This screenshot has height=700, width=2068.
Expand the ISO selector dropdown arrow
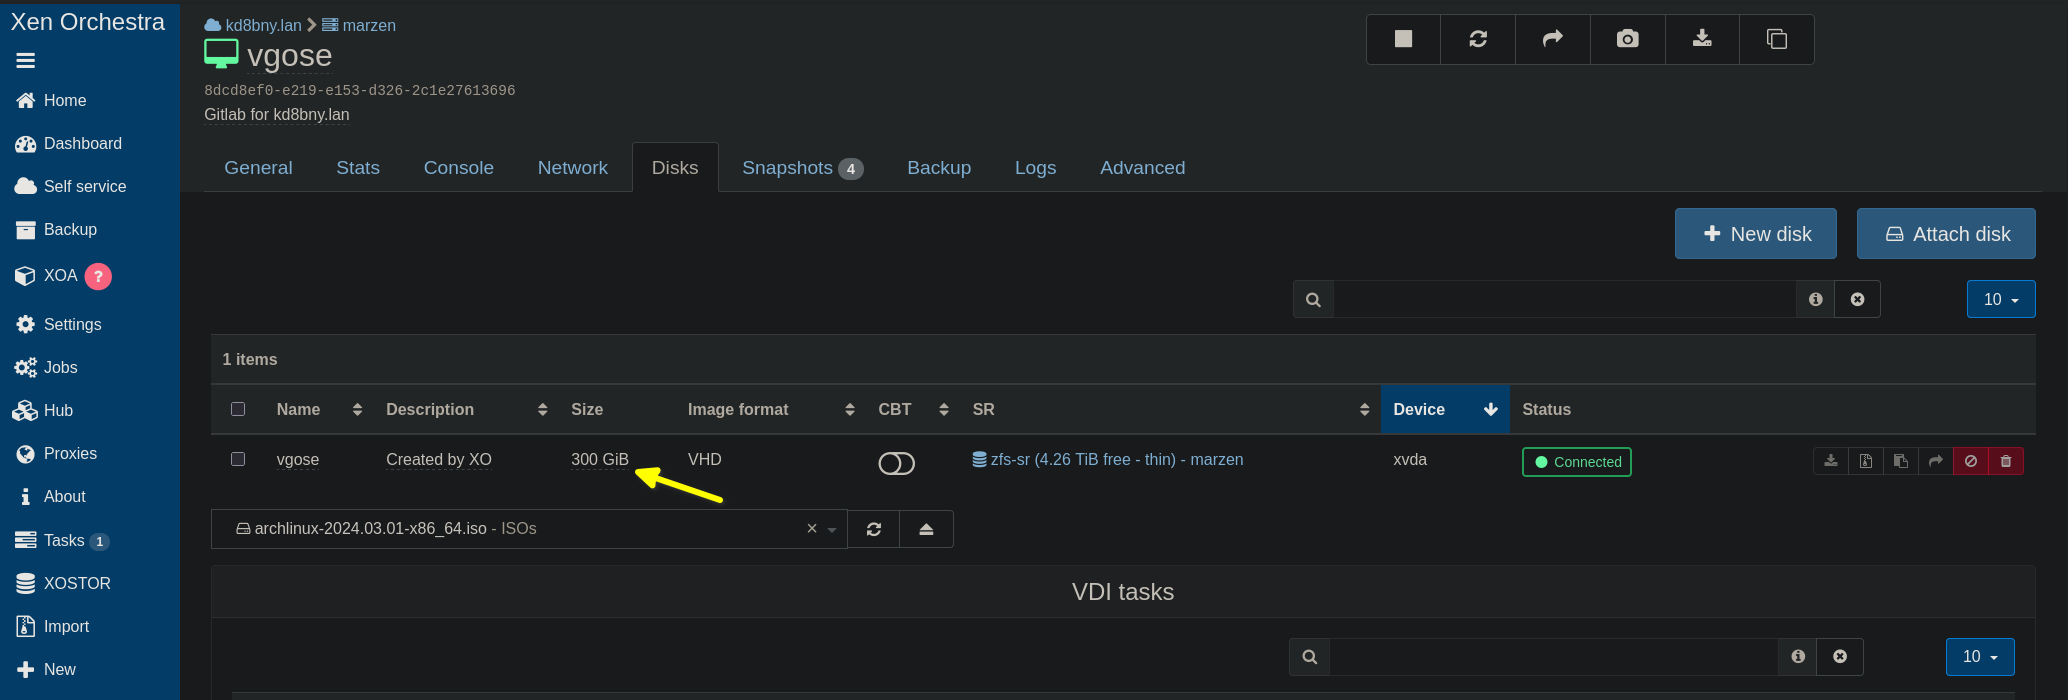click(x=832, y=530)
